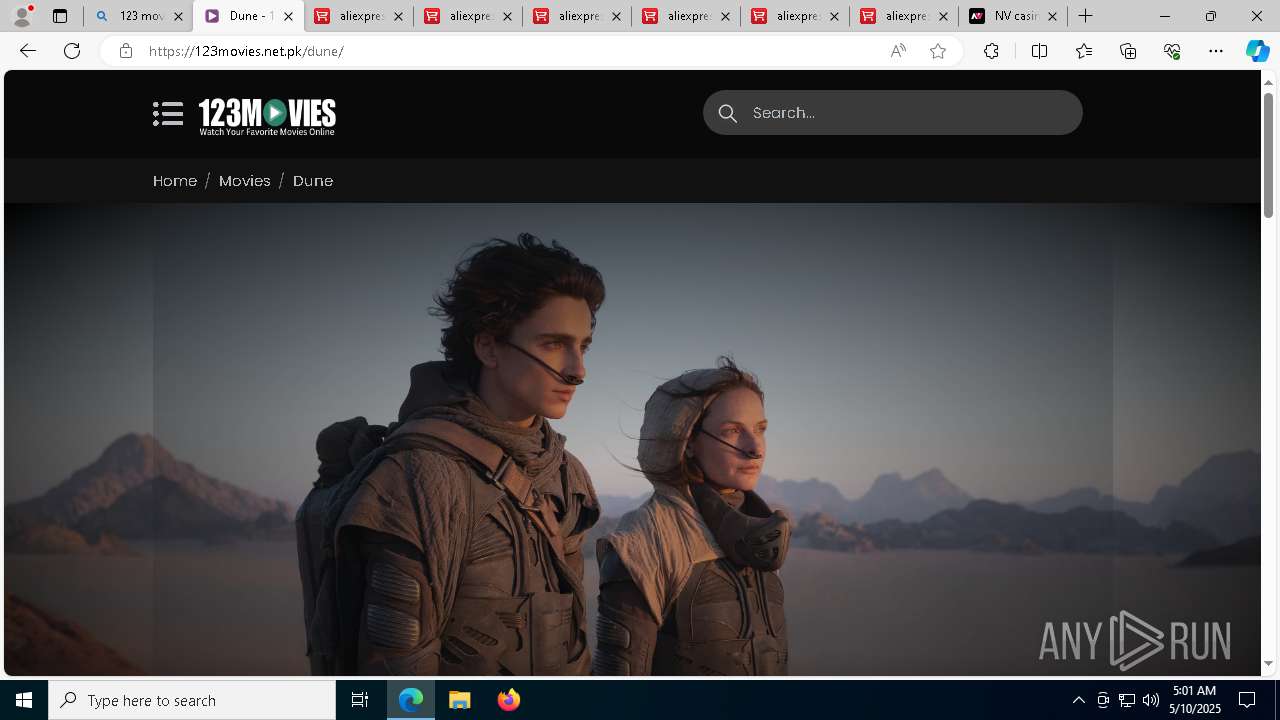Click the scrollbar up arrow
This screenshot has height=720, width=1280.
click(x=1268, y=81)
